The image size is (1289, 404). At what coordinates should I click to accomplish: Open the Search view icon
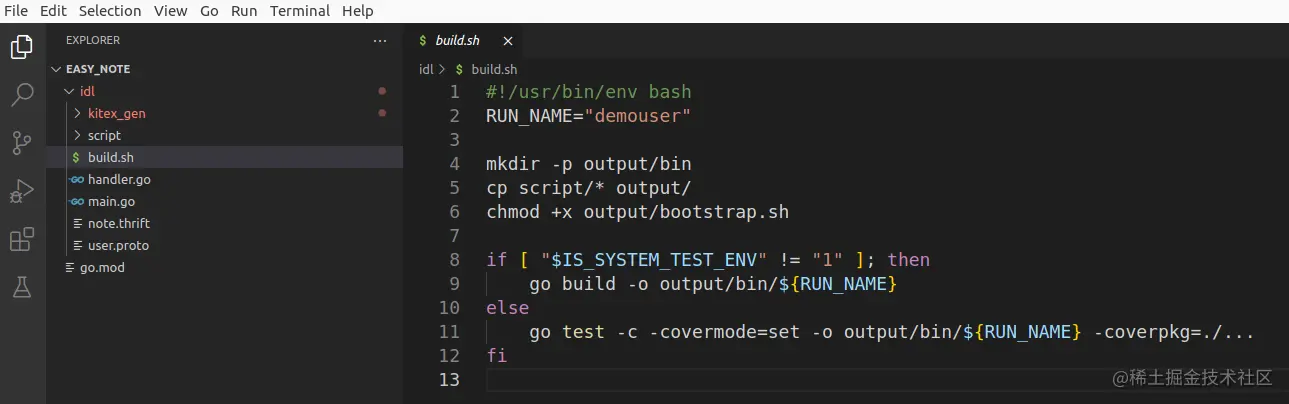coord(22,95)
